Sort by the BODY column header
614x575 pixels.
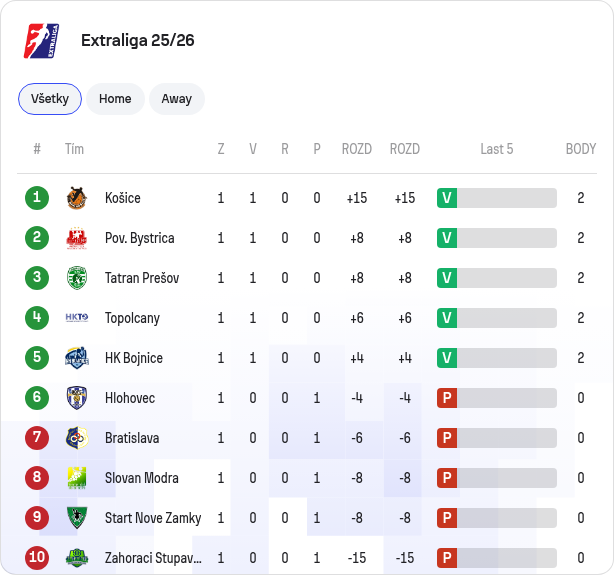point(581,149)
